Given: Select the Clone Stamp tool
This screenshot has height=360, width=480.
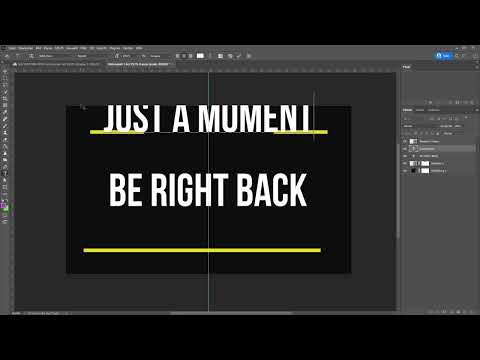Looking at the screenshot, I should click(5, 132).
